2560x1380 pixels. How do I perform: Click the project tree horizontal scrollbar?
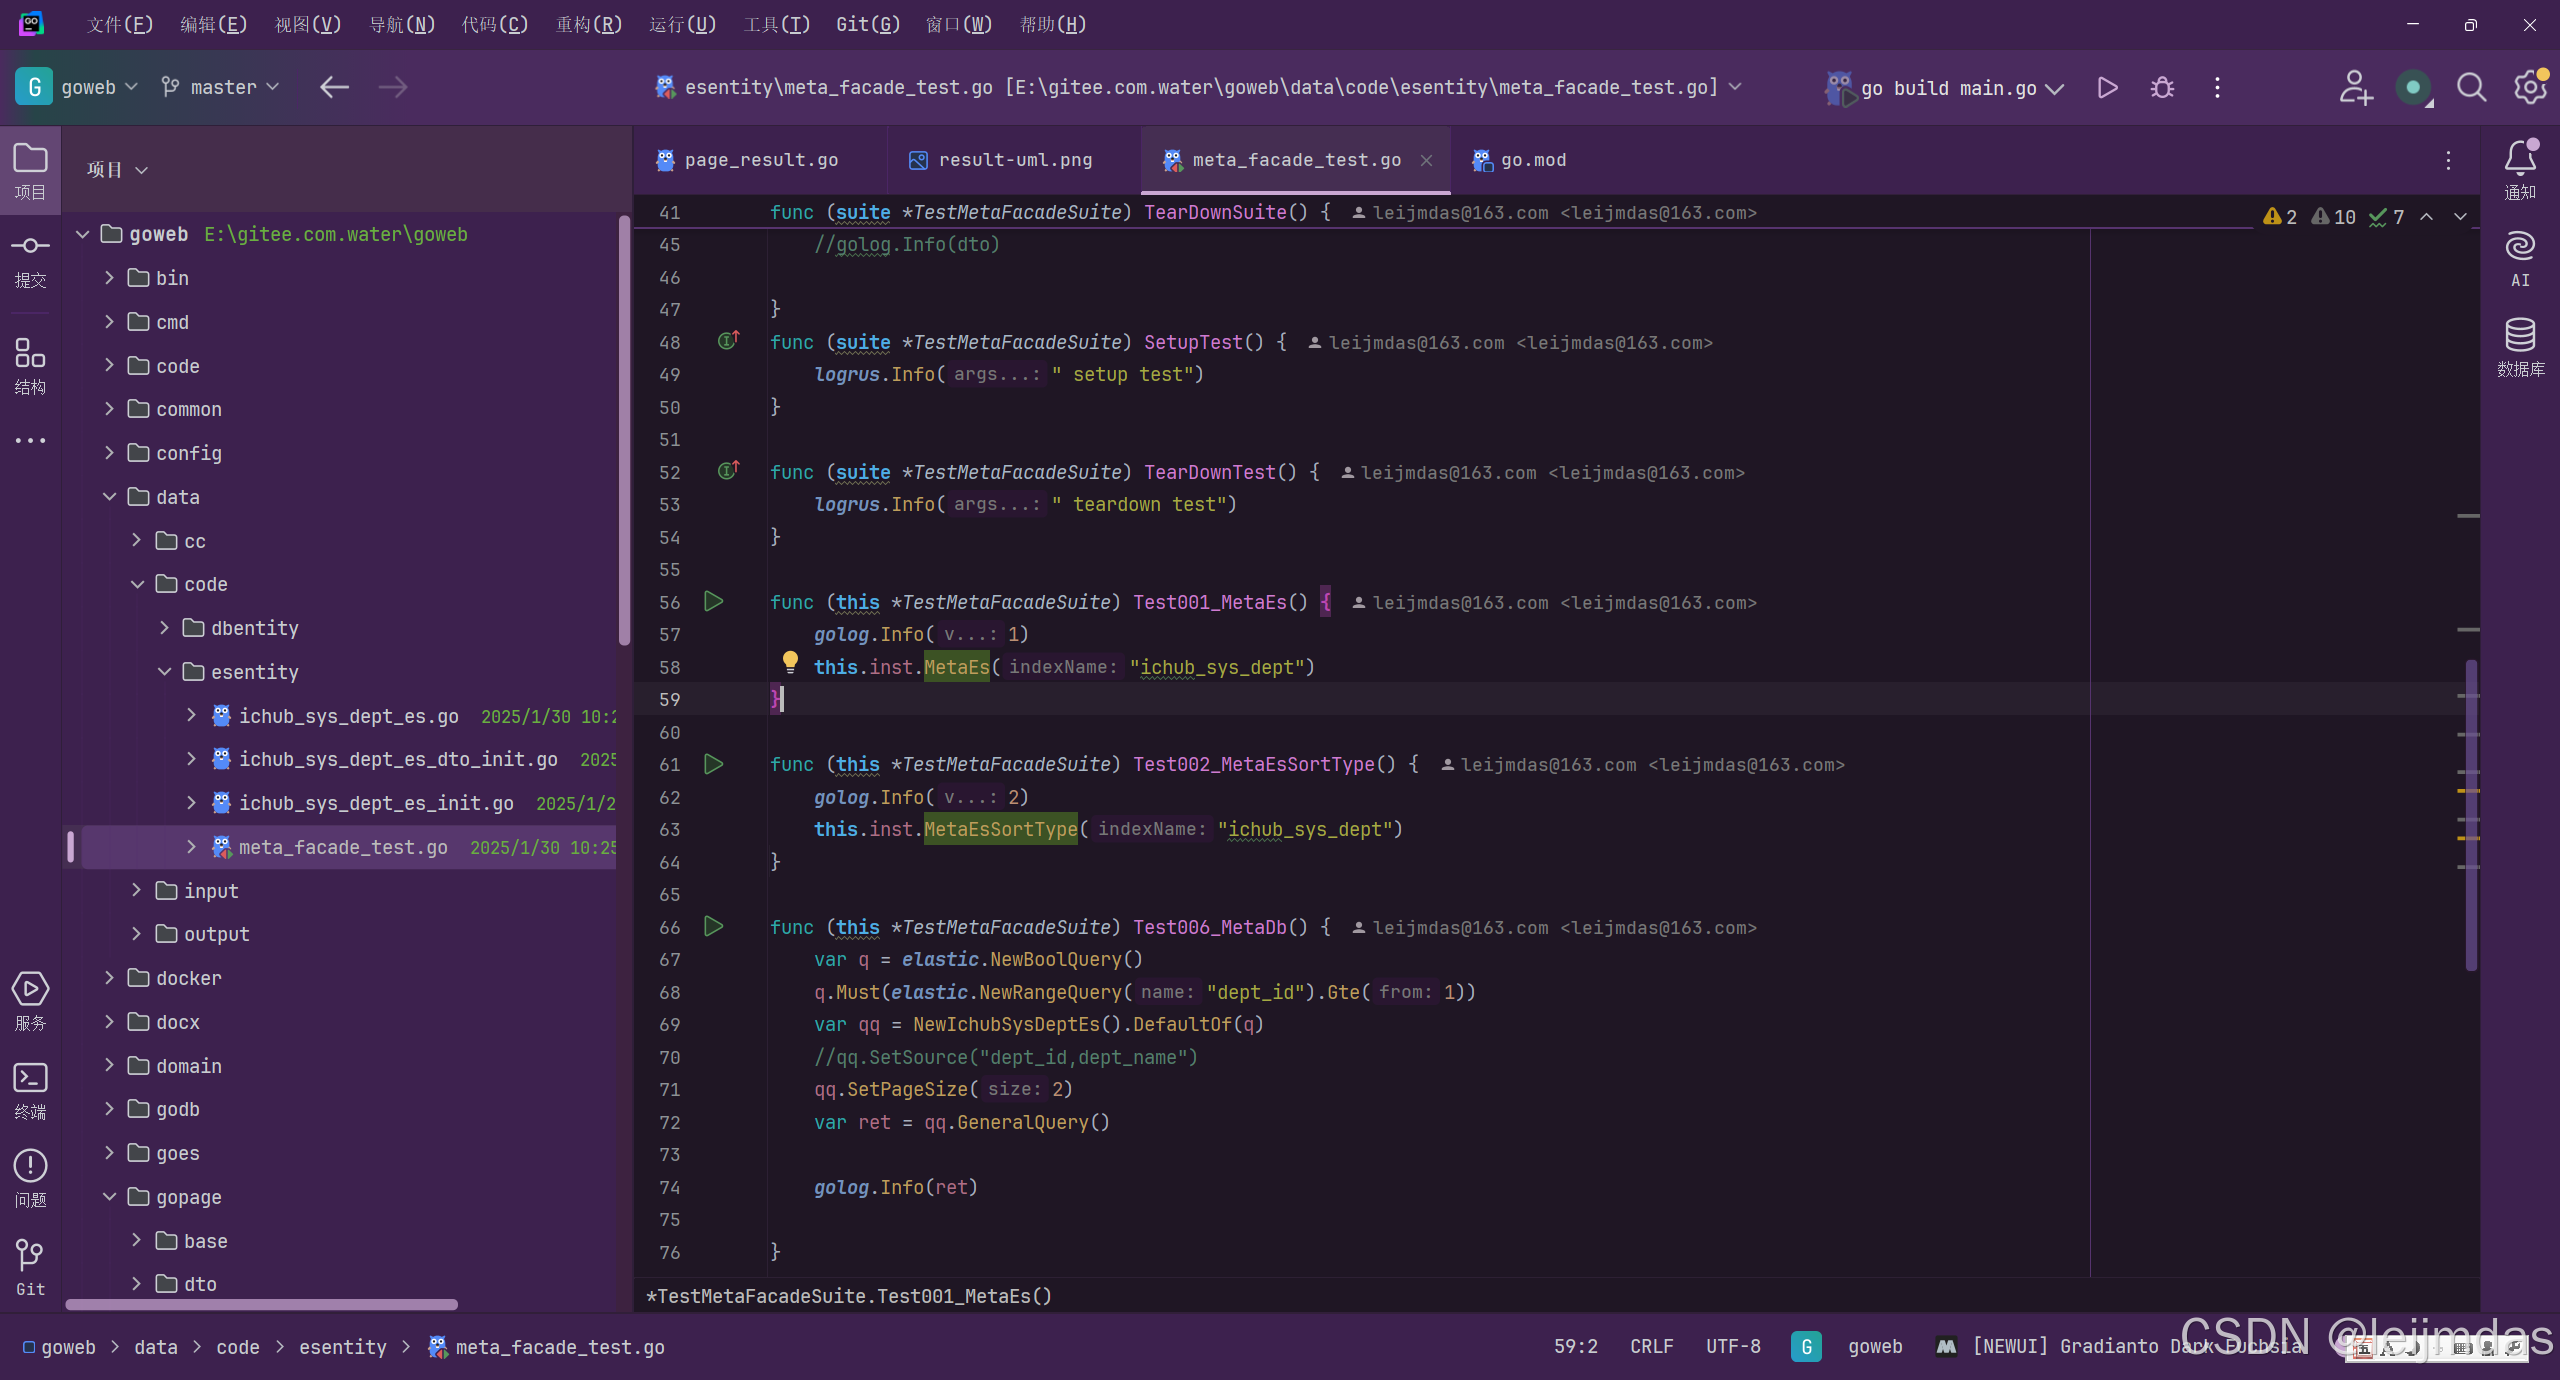tap(261, 1304)
